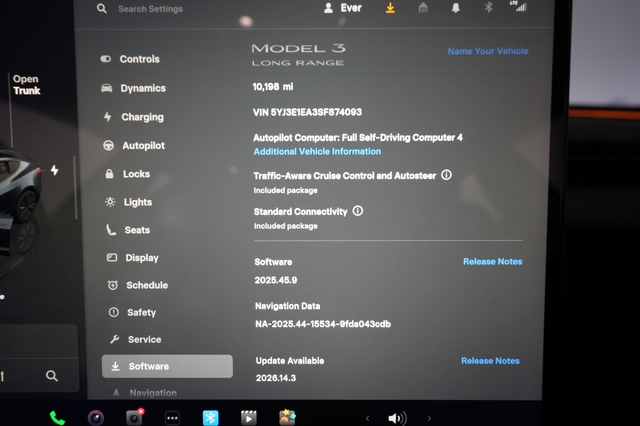Open the Dashcam icon with red dot
640x426 pixels.
[134, 417]
